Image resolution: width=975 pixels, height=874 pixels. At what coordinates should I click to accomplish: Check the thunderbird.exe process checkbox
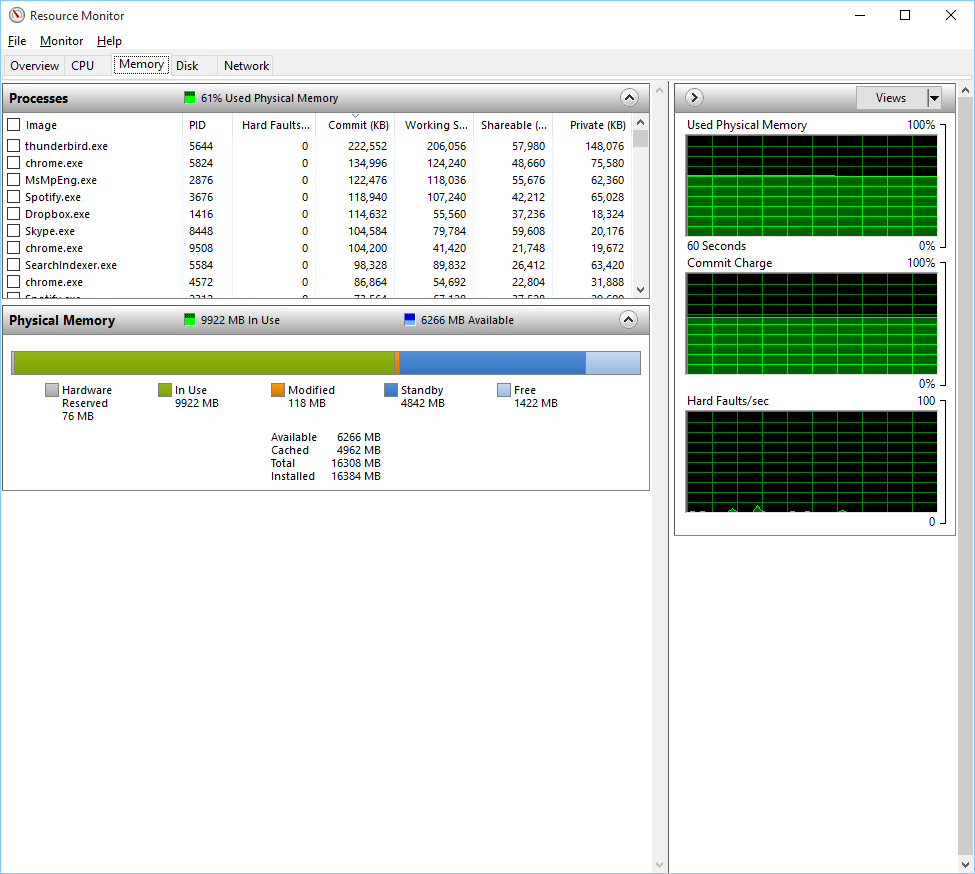(14, 145)
